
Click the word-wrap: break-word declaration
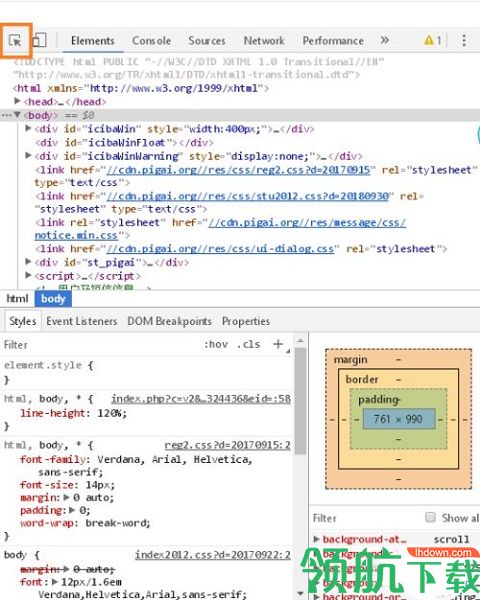pyautogui.click(x=85, y=523)
